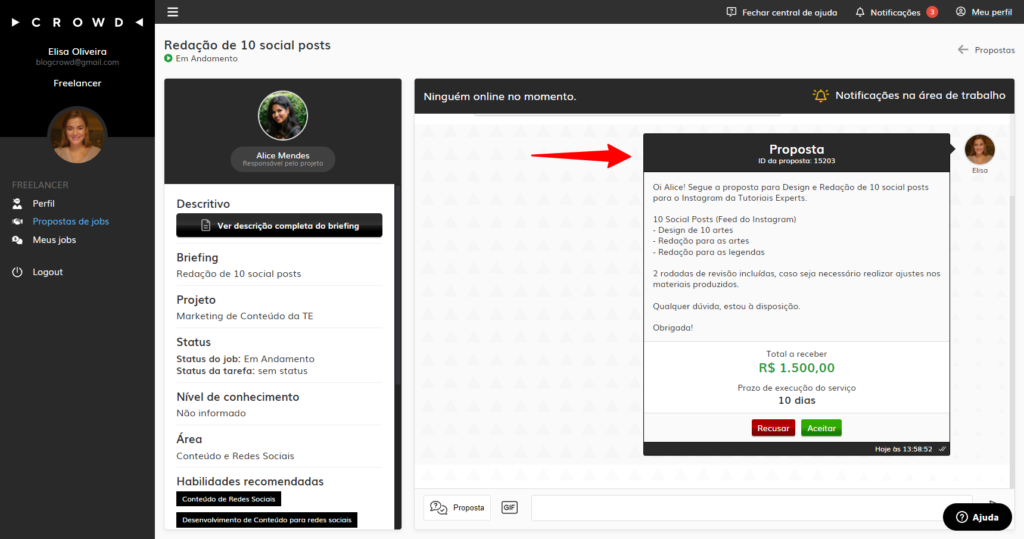Click the Proposta button in chat bar

click(457, 508)
